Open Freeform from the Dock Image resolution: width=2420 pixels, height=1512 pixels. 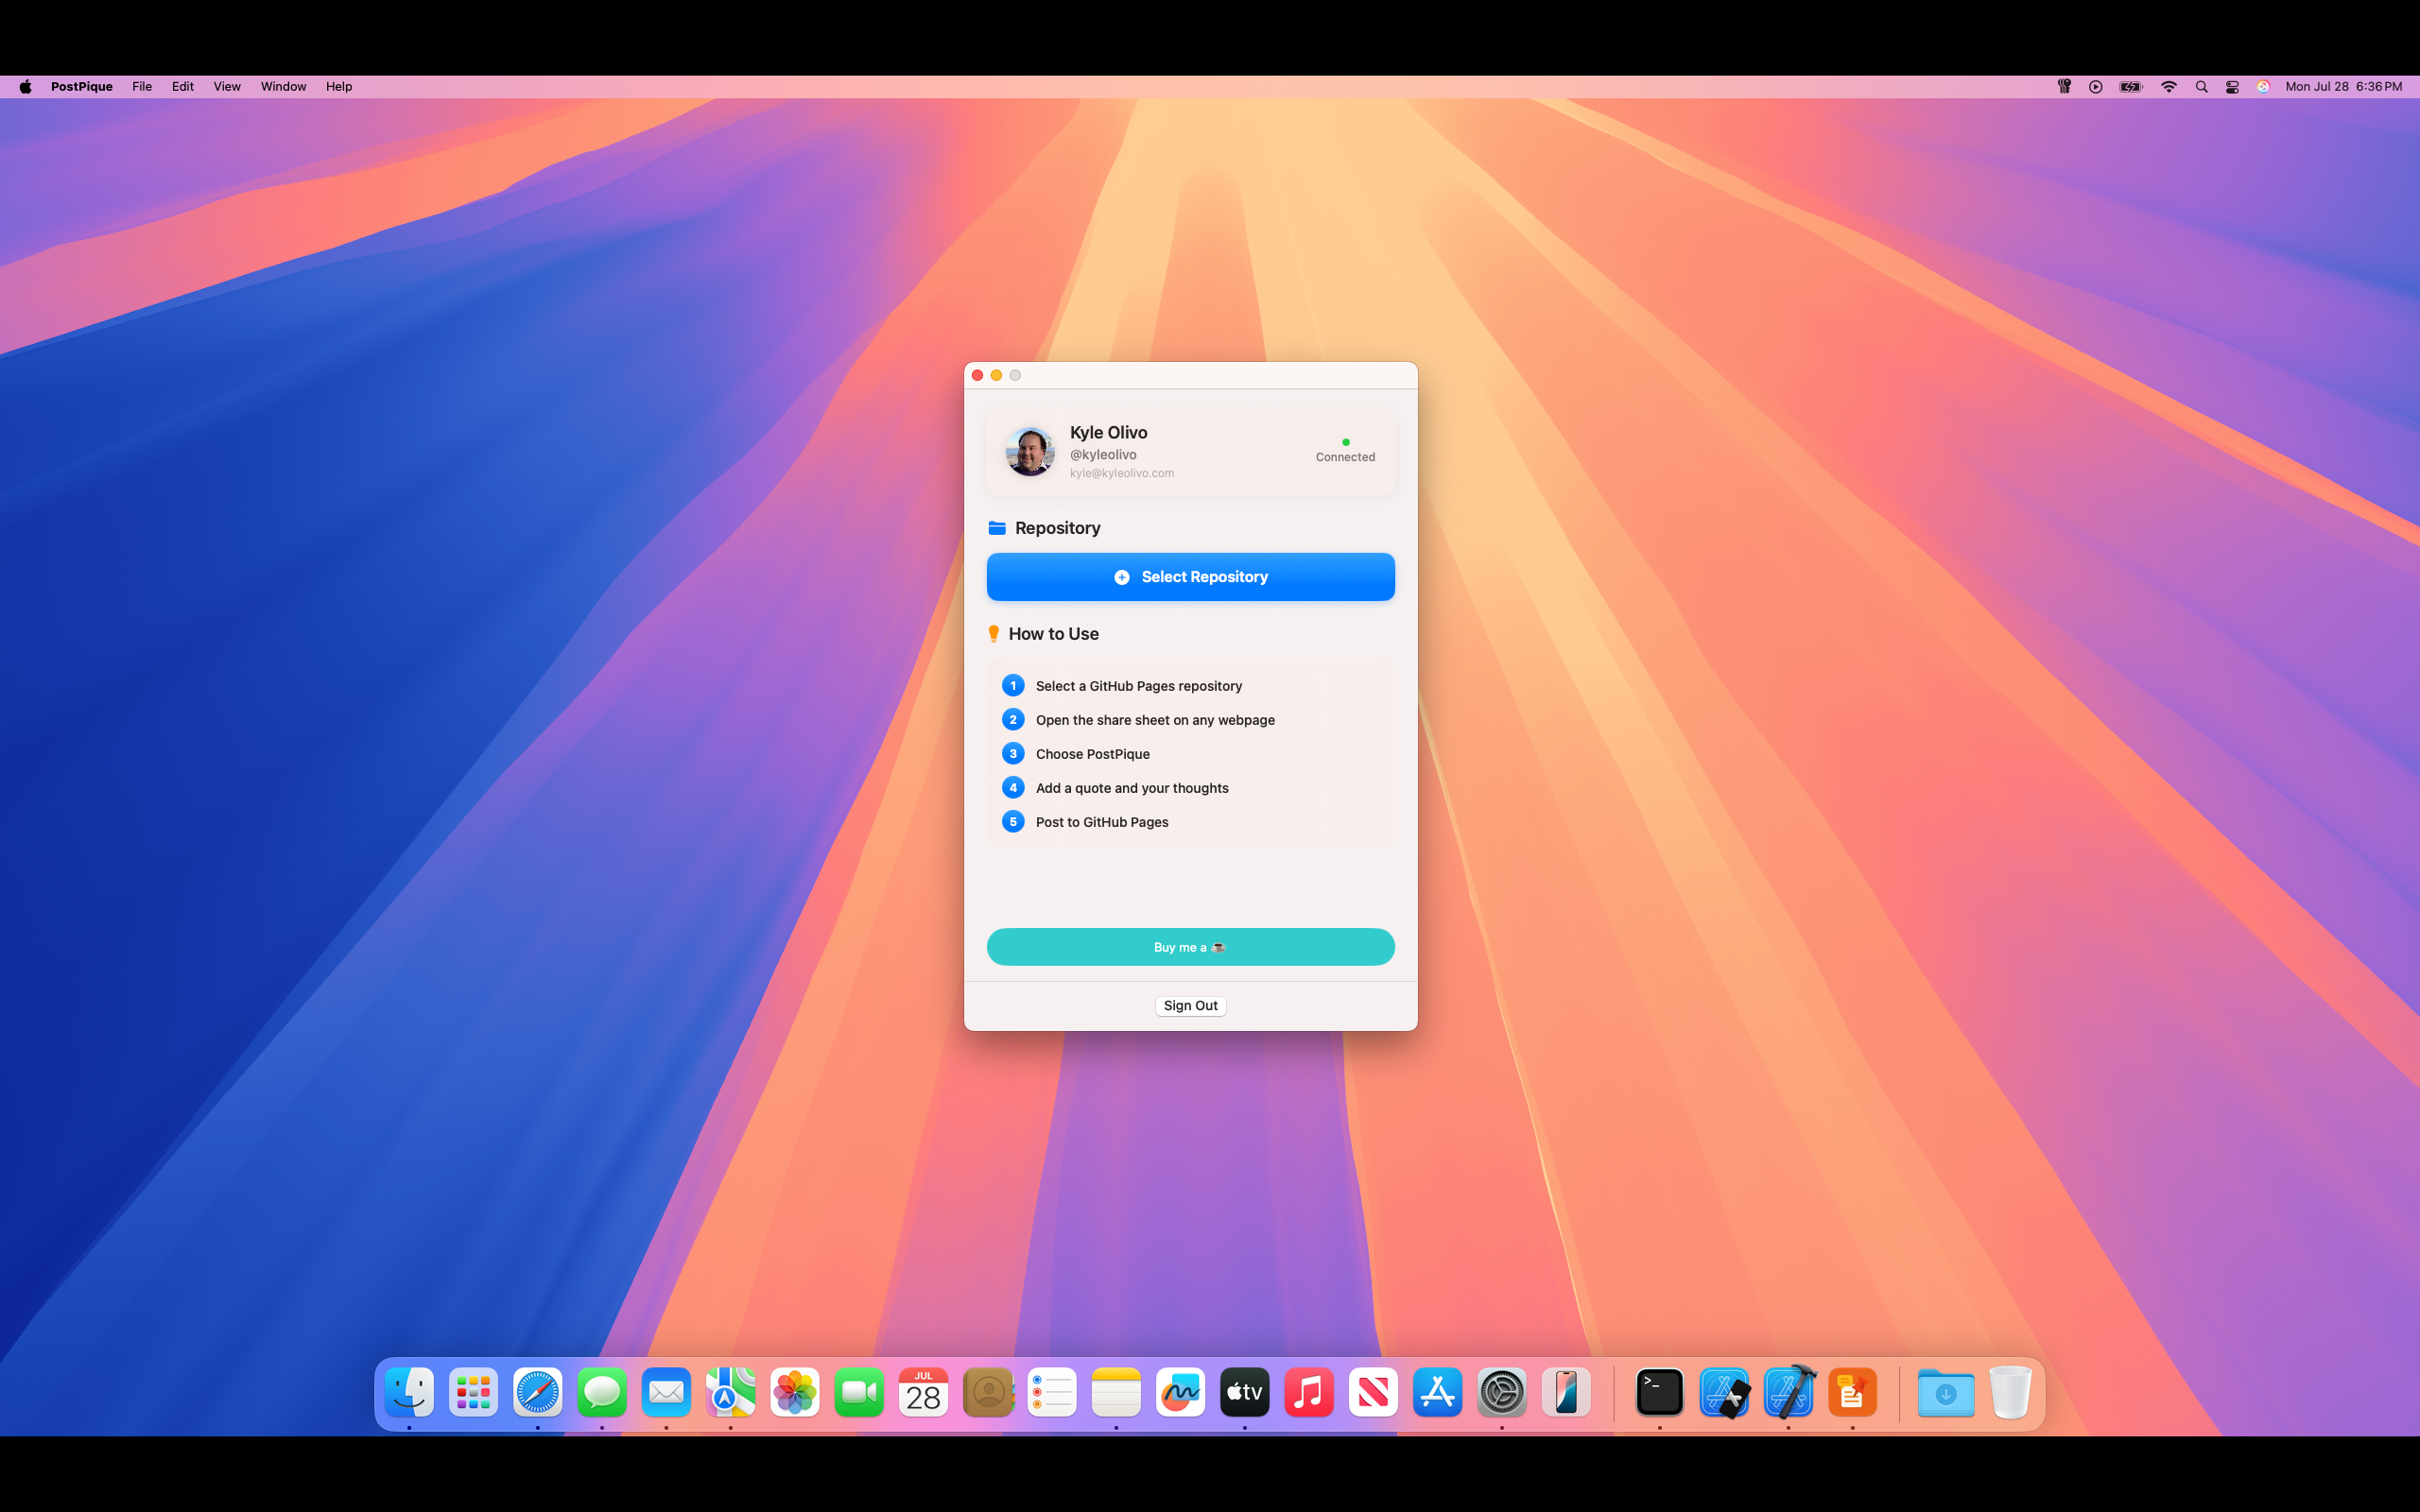(1180, 1392)
